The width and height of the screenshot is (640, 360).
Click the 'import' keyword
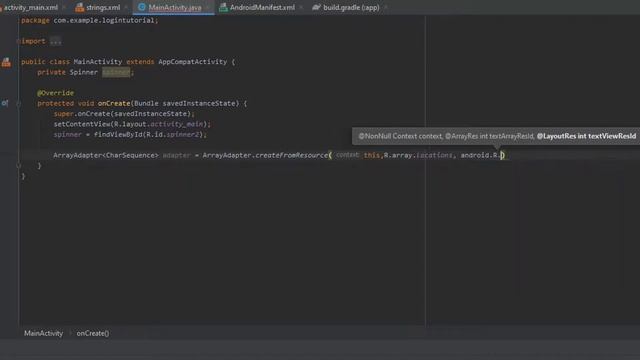click(33, 41)
